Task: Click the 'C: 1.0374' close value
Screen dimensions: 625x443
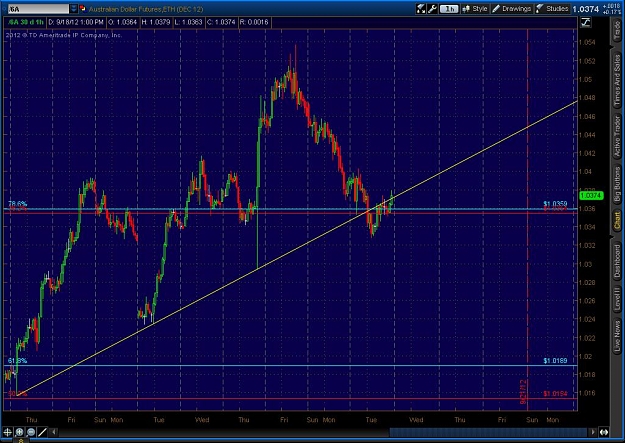Action: (221, 22)
